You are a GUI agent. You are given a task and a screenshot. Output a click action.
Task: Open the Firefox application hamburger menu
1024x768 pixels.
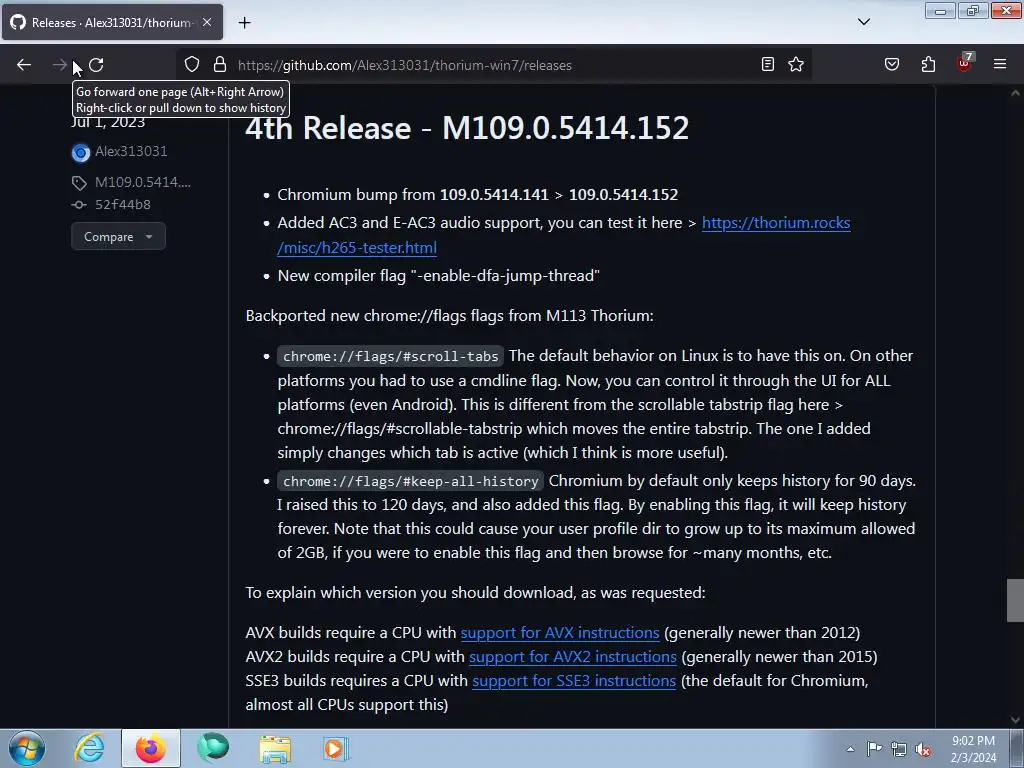coord(1000,65)
